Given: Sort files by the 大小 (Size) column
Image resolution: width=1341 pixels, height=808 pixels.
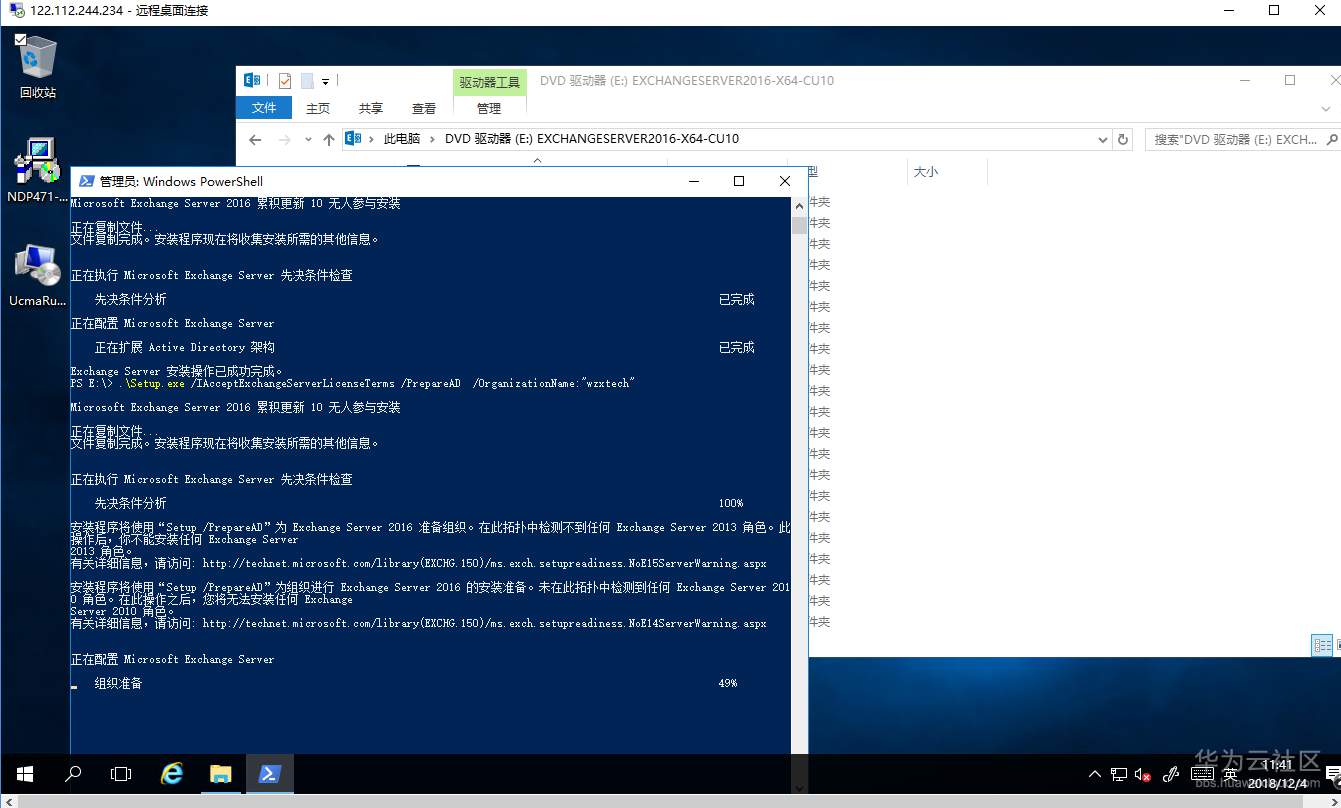Looking at the screenshot, I should (x=926, y=172).
